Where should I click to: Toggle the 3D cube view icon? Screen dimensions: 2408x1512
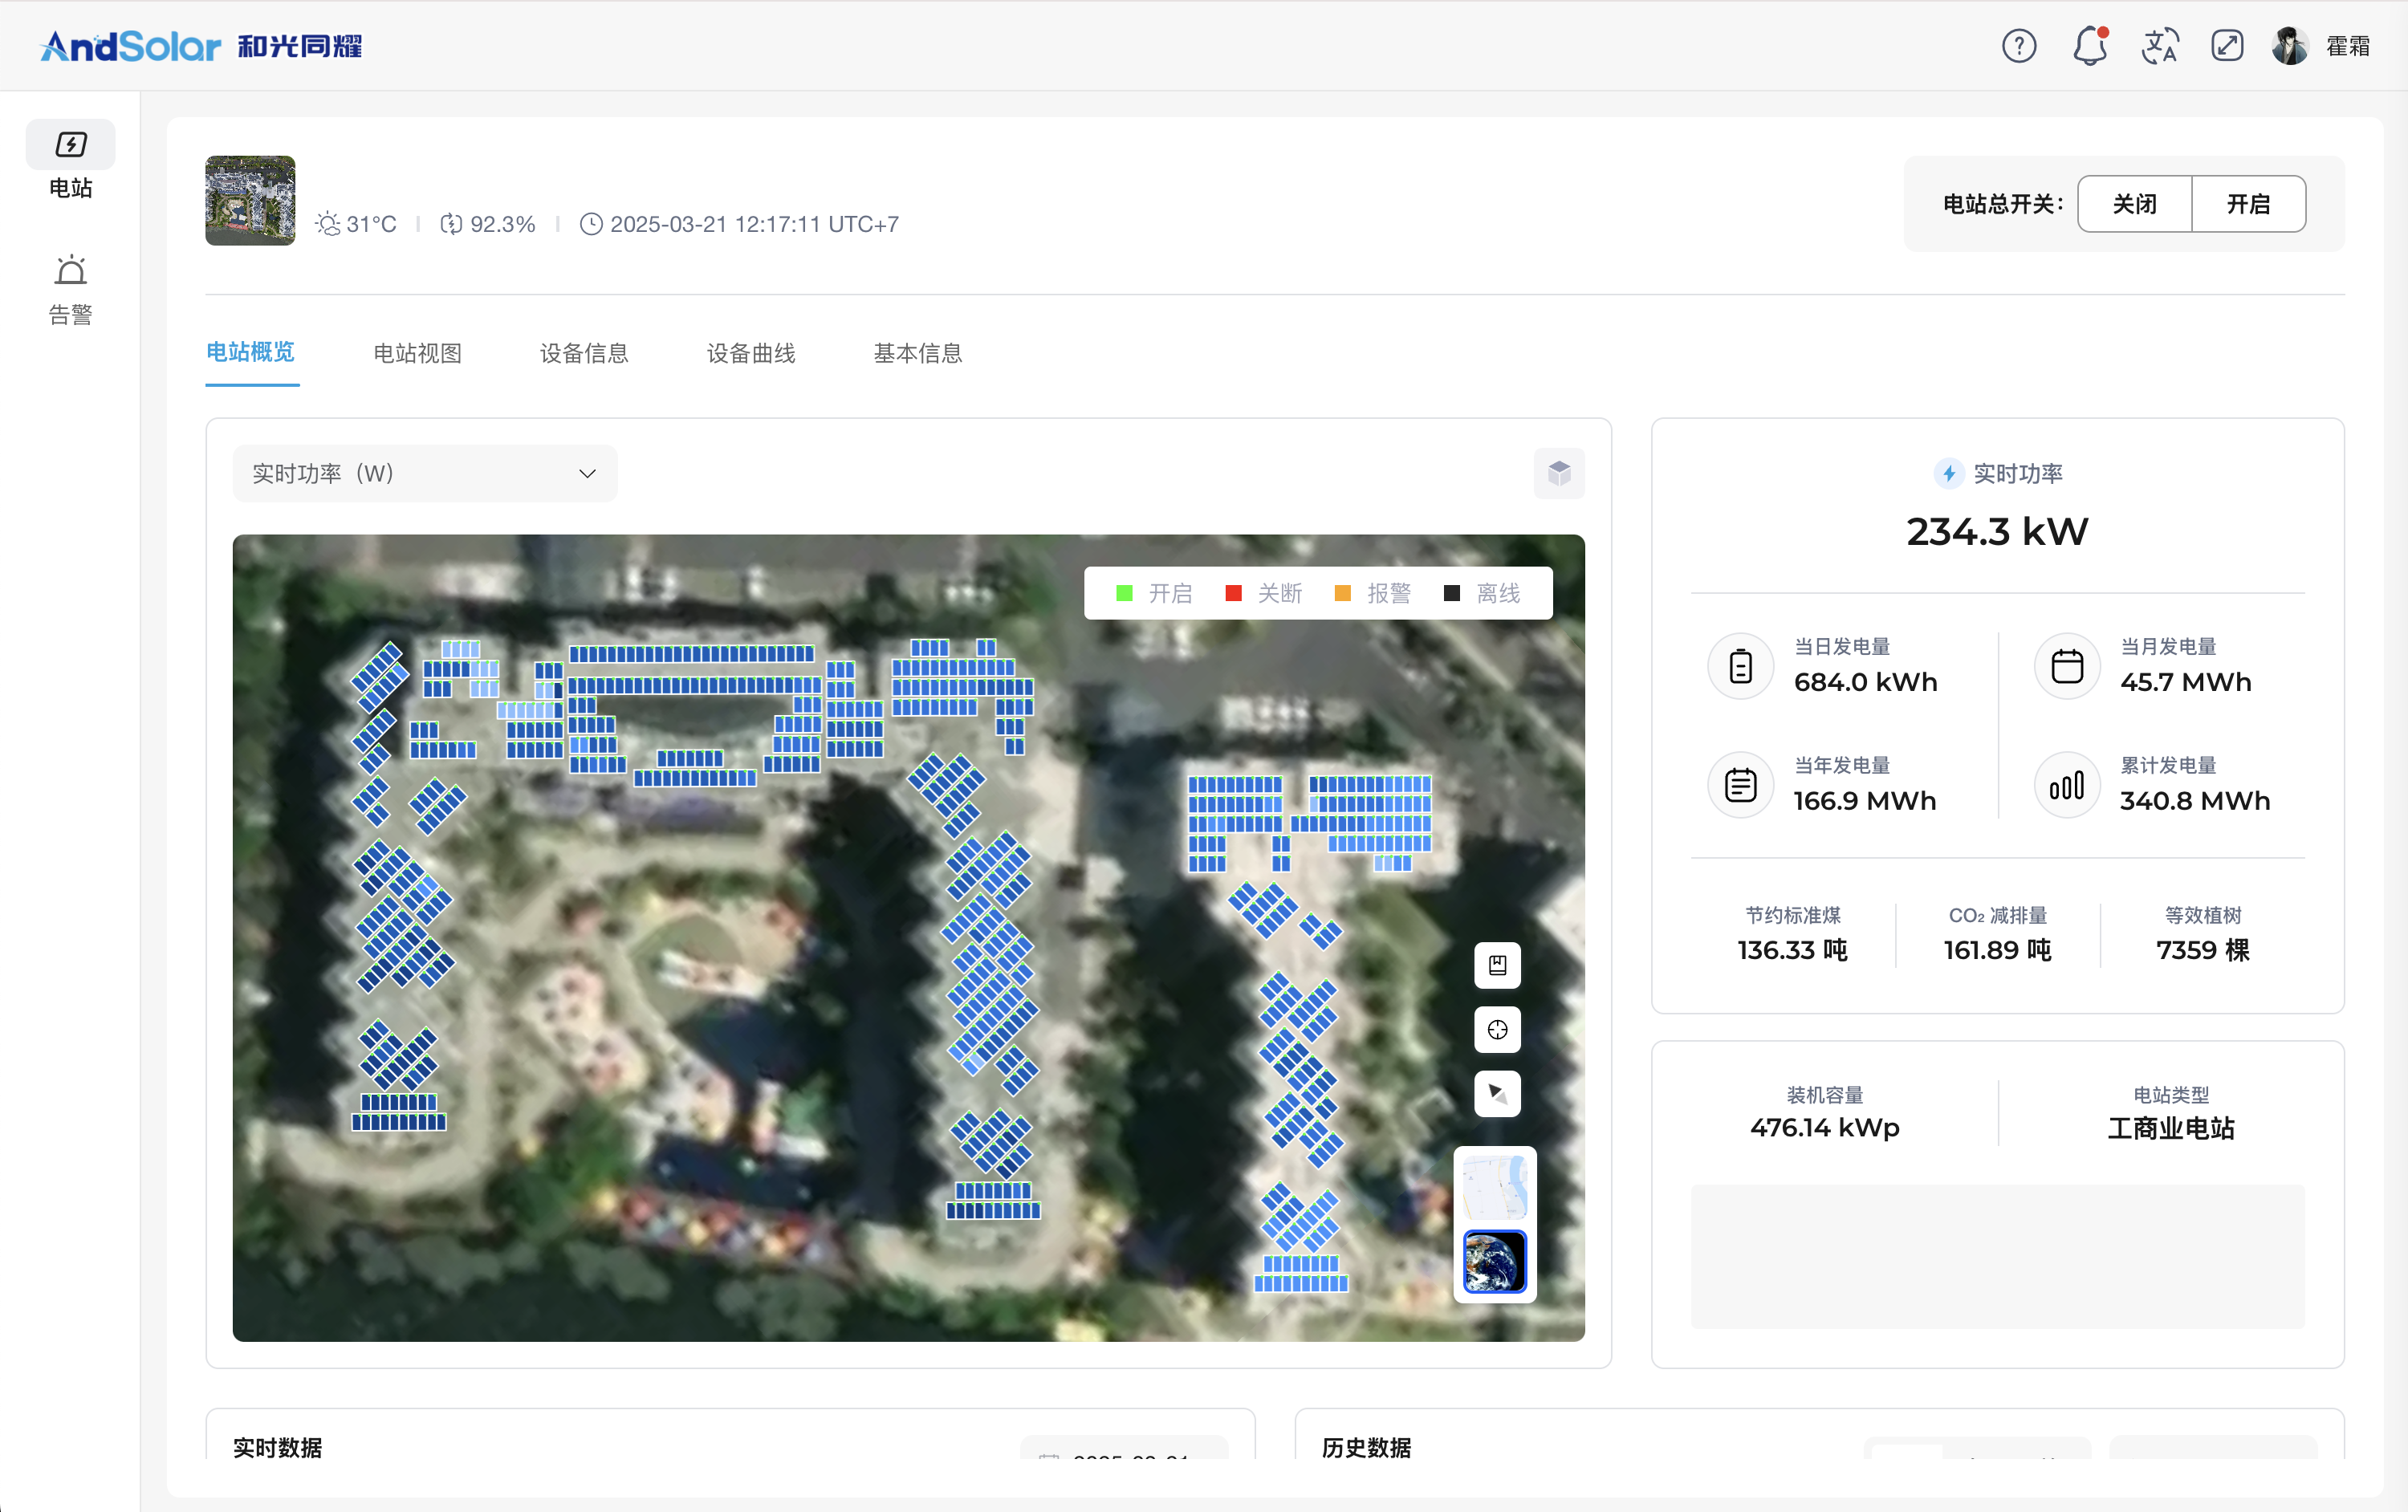(x=1559, y=473)
